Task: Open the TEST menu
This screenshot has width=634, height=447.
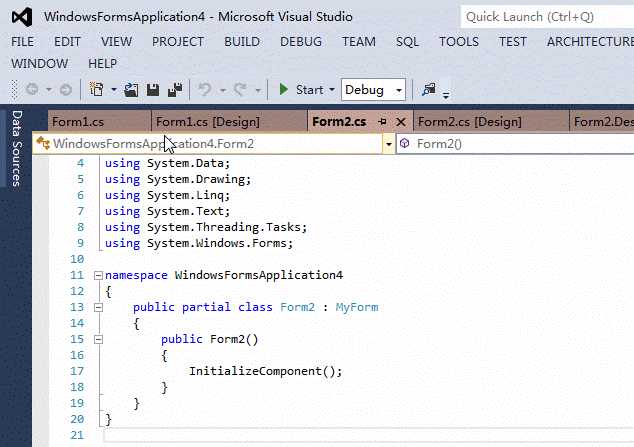Action: coord(513,42)
